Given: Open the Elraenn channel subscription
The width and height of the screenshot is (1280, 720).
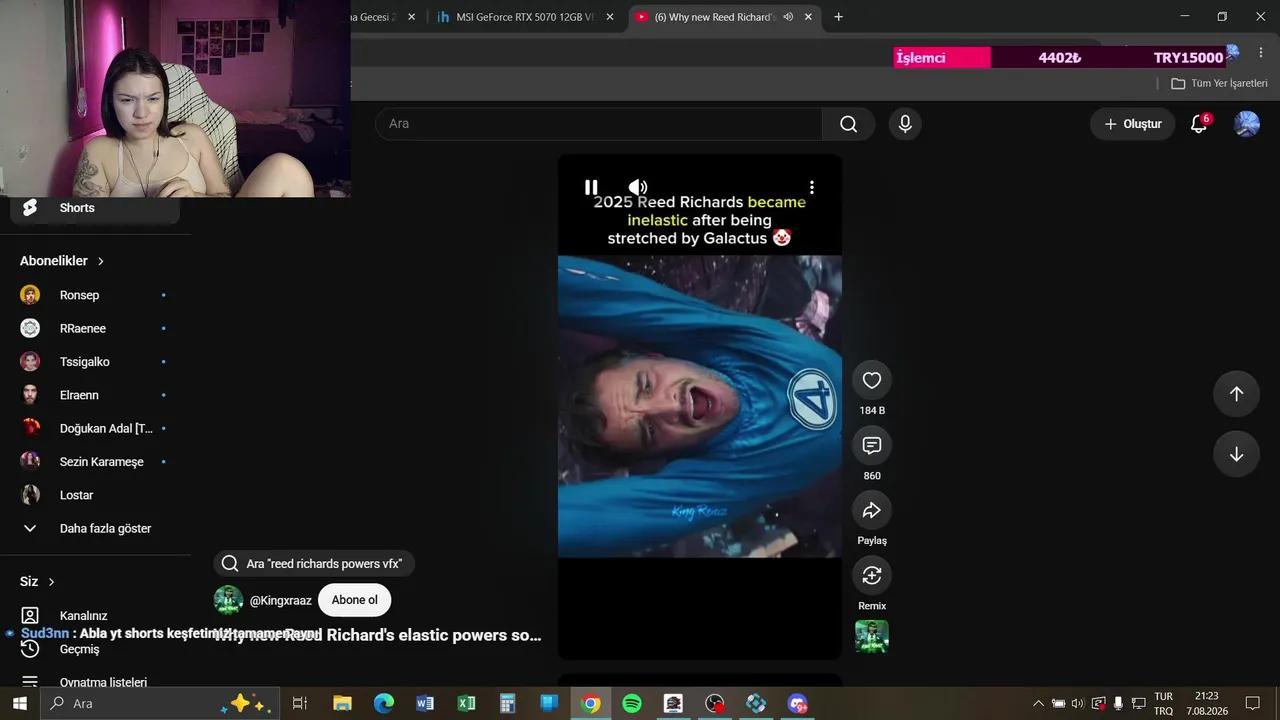Looking at the screenshot, I should pyautogui.click(x=95, y=395).
